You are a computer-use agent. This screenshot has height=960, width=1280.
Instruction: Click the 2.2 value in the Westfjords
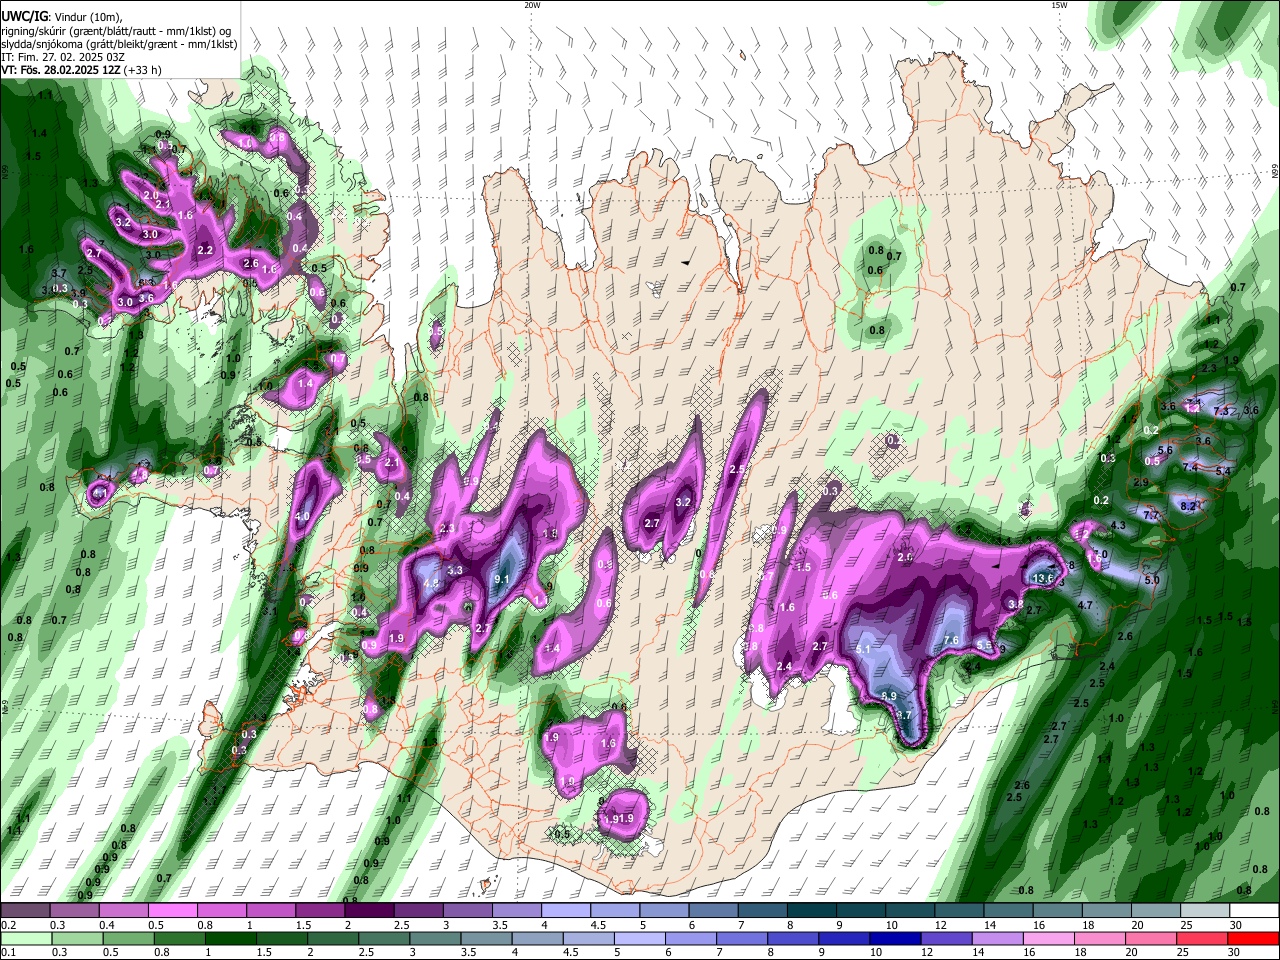pos(206,250)
